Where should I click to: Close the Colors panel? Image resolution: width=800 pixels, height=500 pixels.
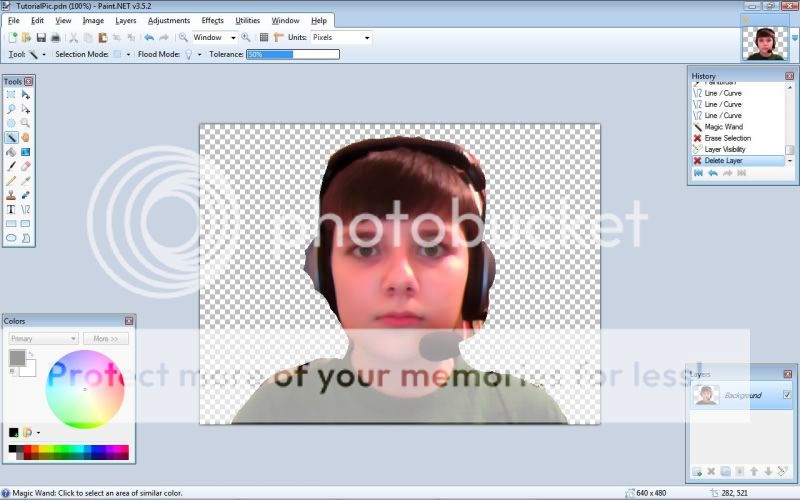[x=129, y=321]
